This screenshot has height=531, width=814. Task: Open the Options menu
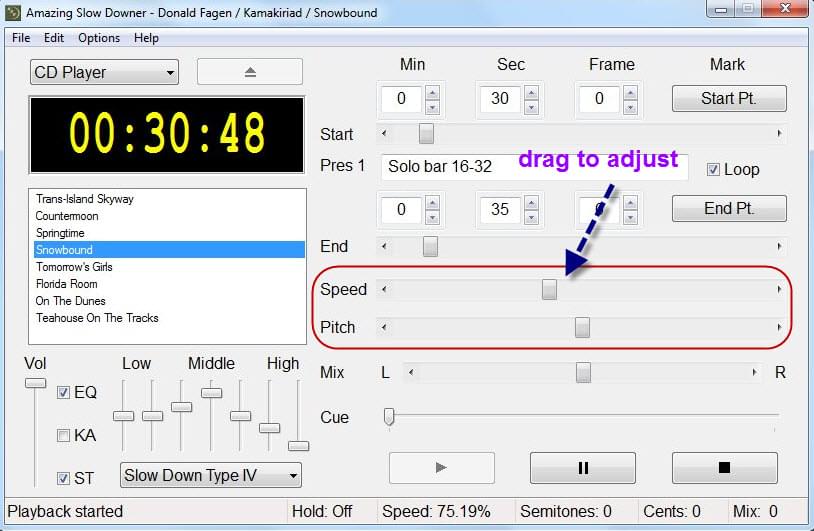[99, 38]
